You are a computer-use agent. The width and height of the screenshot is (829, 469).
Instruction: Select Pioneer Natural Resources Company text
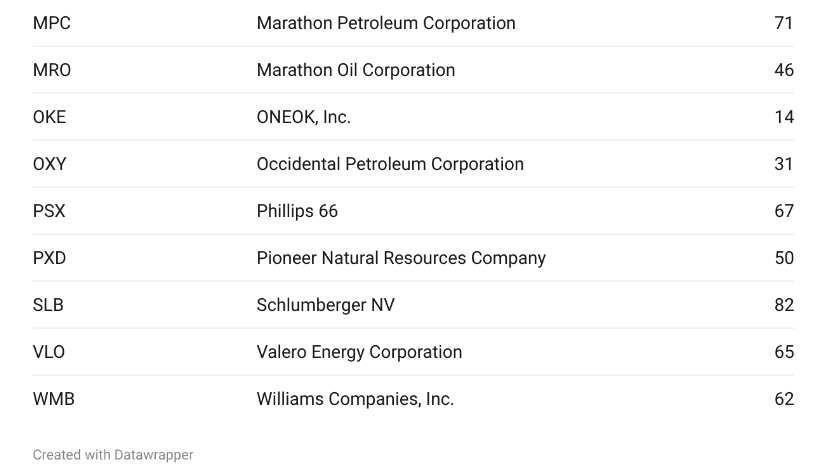pos(401,259)
